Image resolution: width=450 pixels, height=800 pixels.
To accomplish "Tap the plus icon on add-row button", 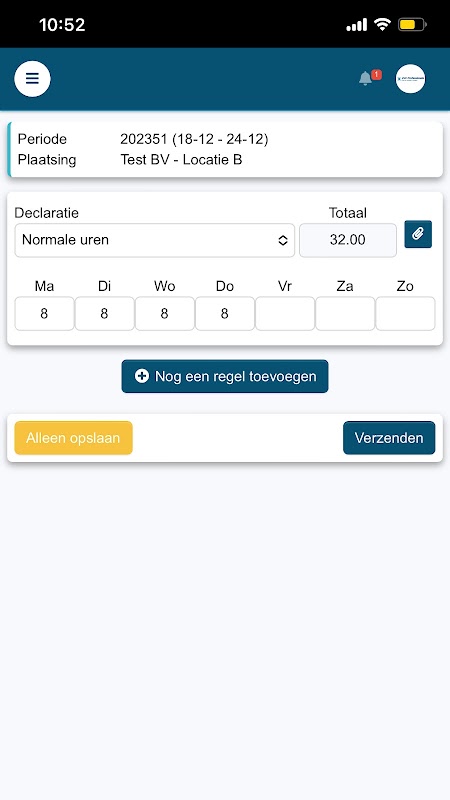I will point(142,376).
